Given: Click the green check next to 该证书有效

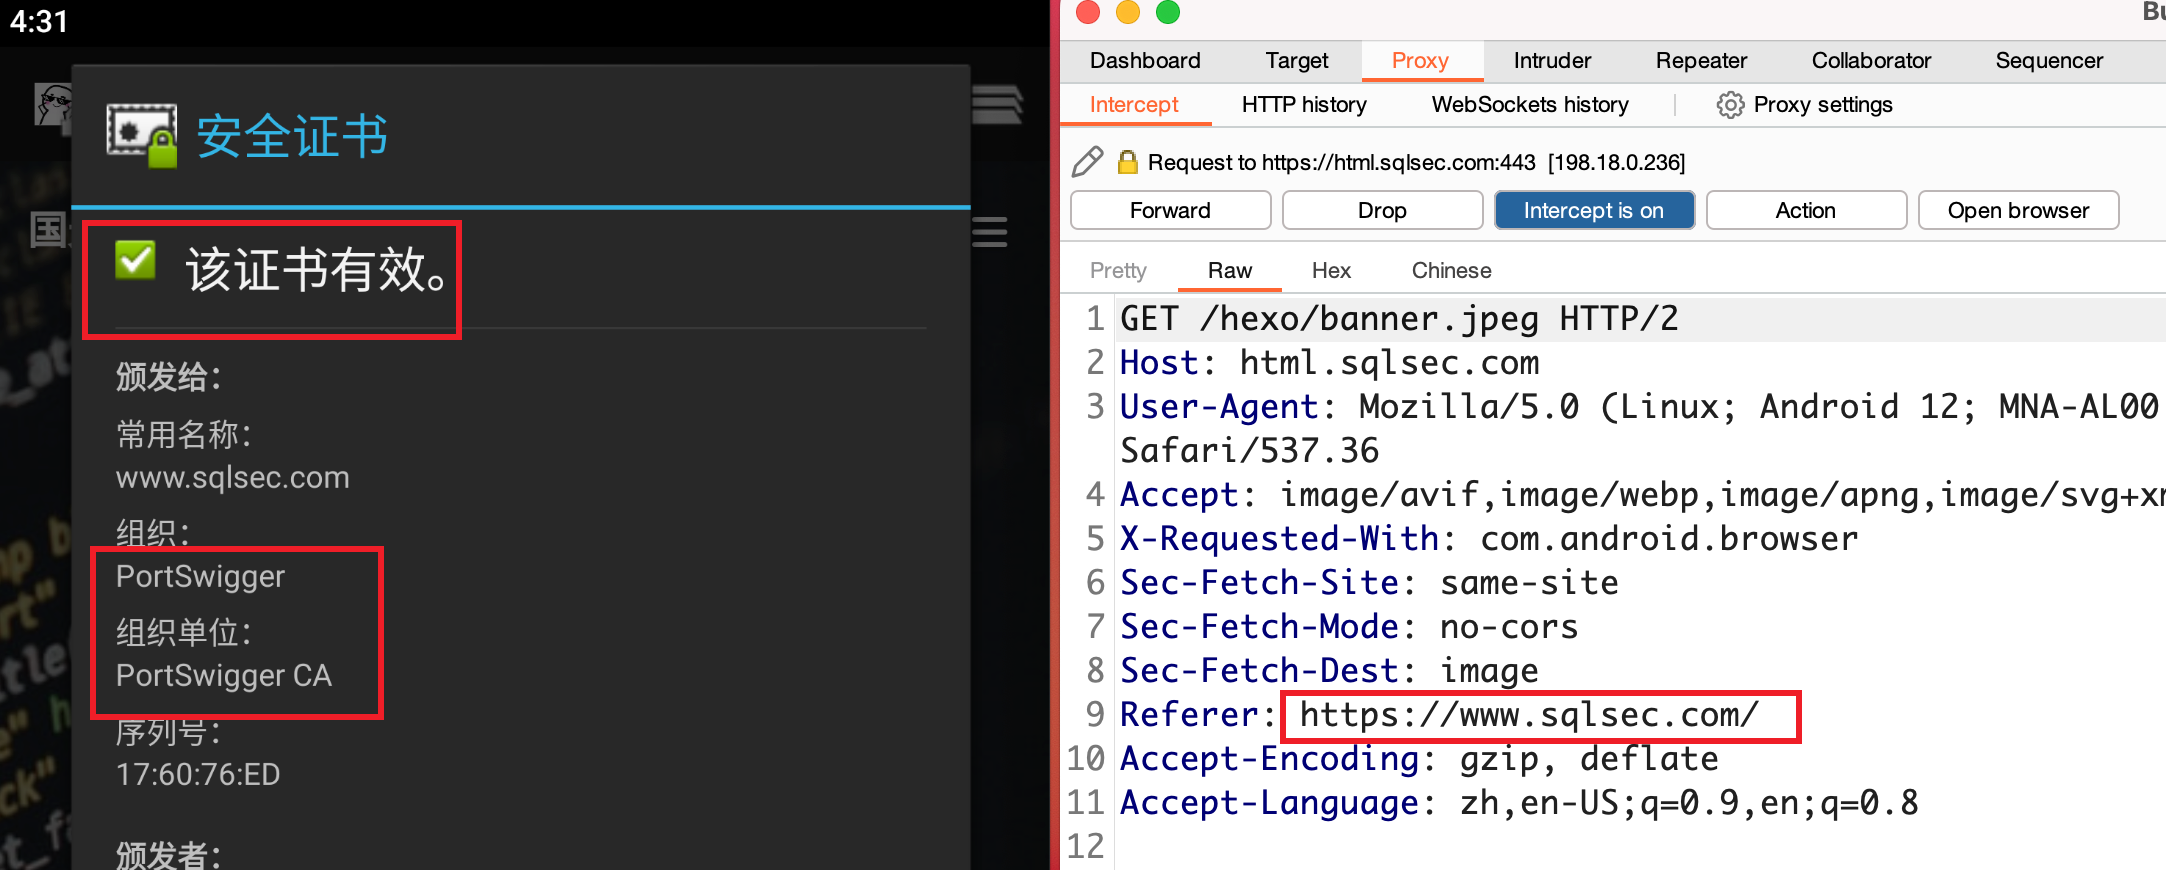Looking at the screenshot, I should 135,261.
